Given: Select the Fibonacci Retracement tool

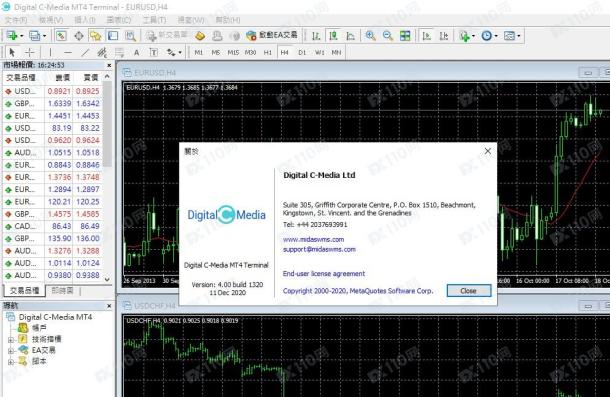Looking at the screenshot, I should [x=119, y=52].
